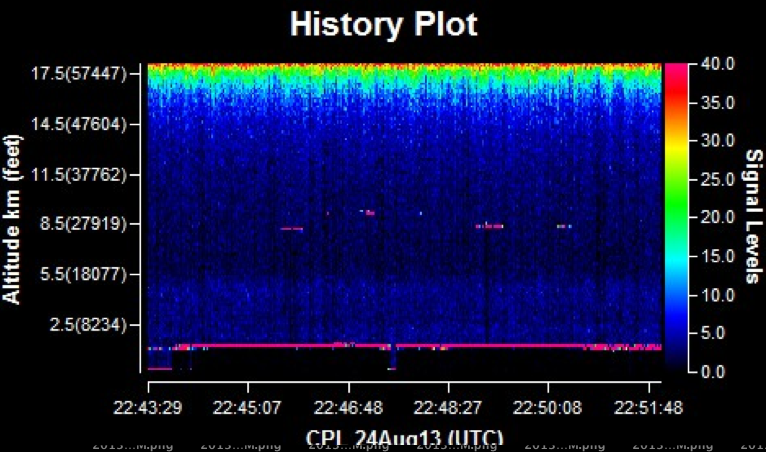This screenshot has height=452, width=766.
Task: Click the 0.0 color scale label
Action: click(x=709, y=372)
